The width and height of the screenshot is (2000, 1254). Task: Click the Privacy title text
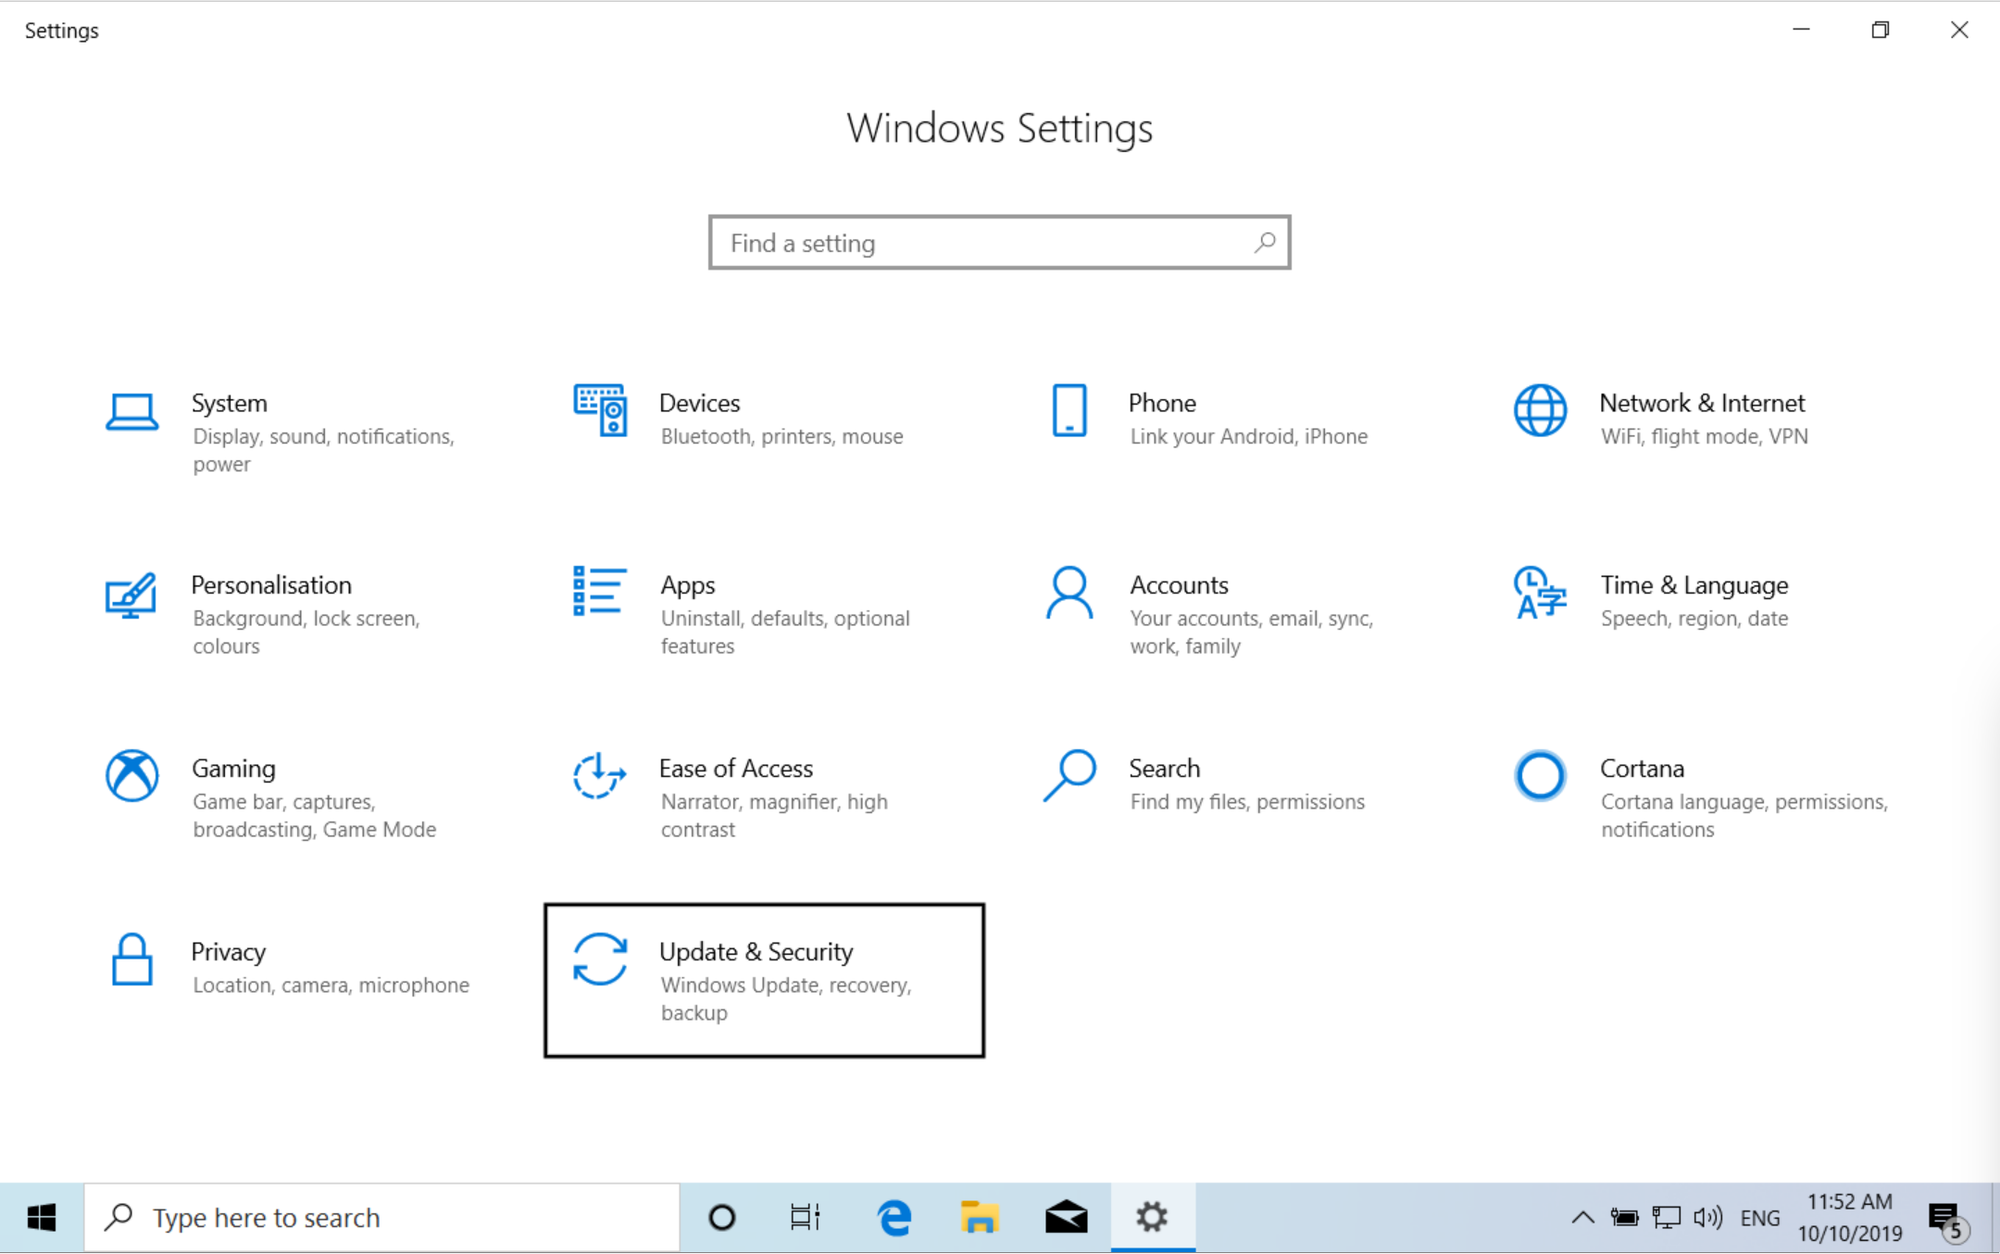pos(228,952)
